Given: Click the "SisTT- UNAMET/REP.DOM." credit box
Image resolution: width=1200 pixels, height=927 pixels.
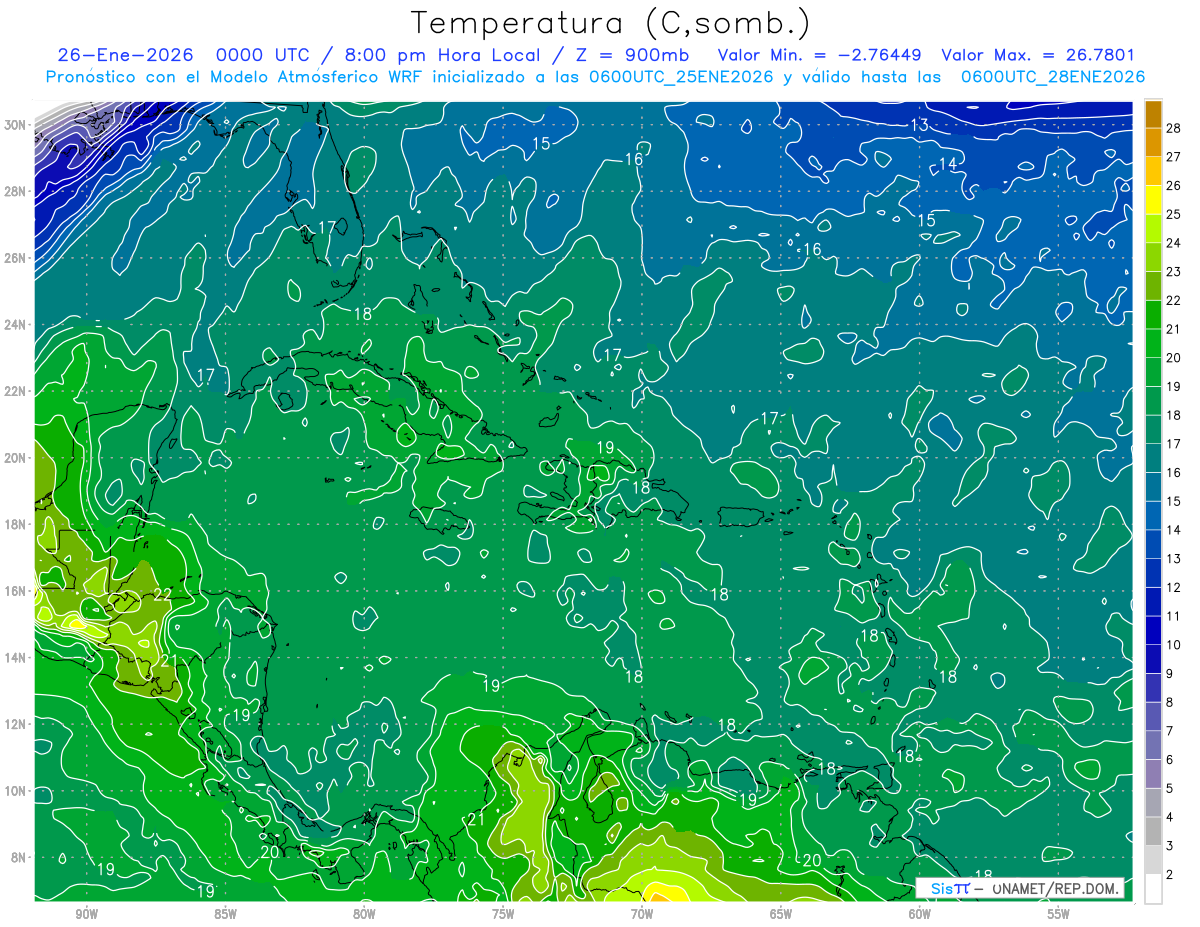Looking at the screenshot, I should 1020,888.
